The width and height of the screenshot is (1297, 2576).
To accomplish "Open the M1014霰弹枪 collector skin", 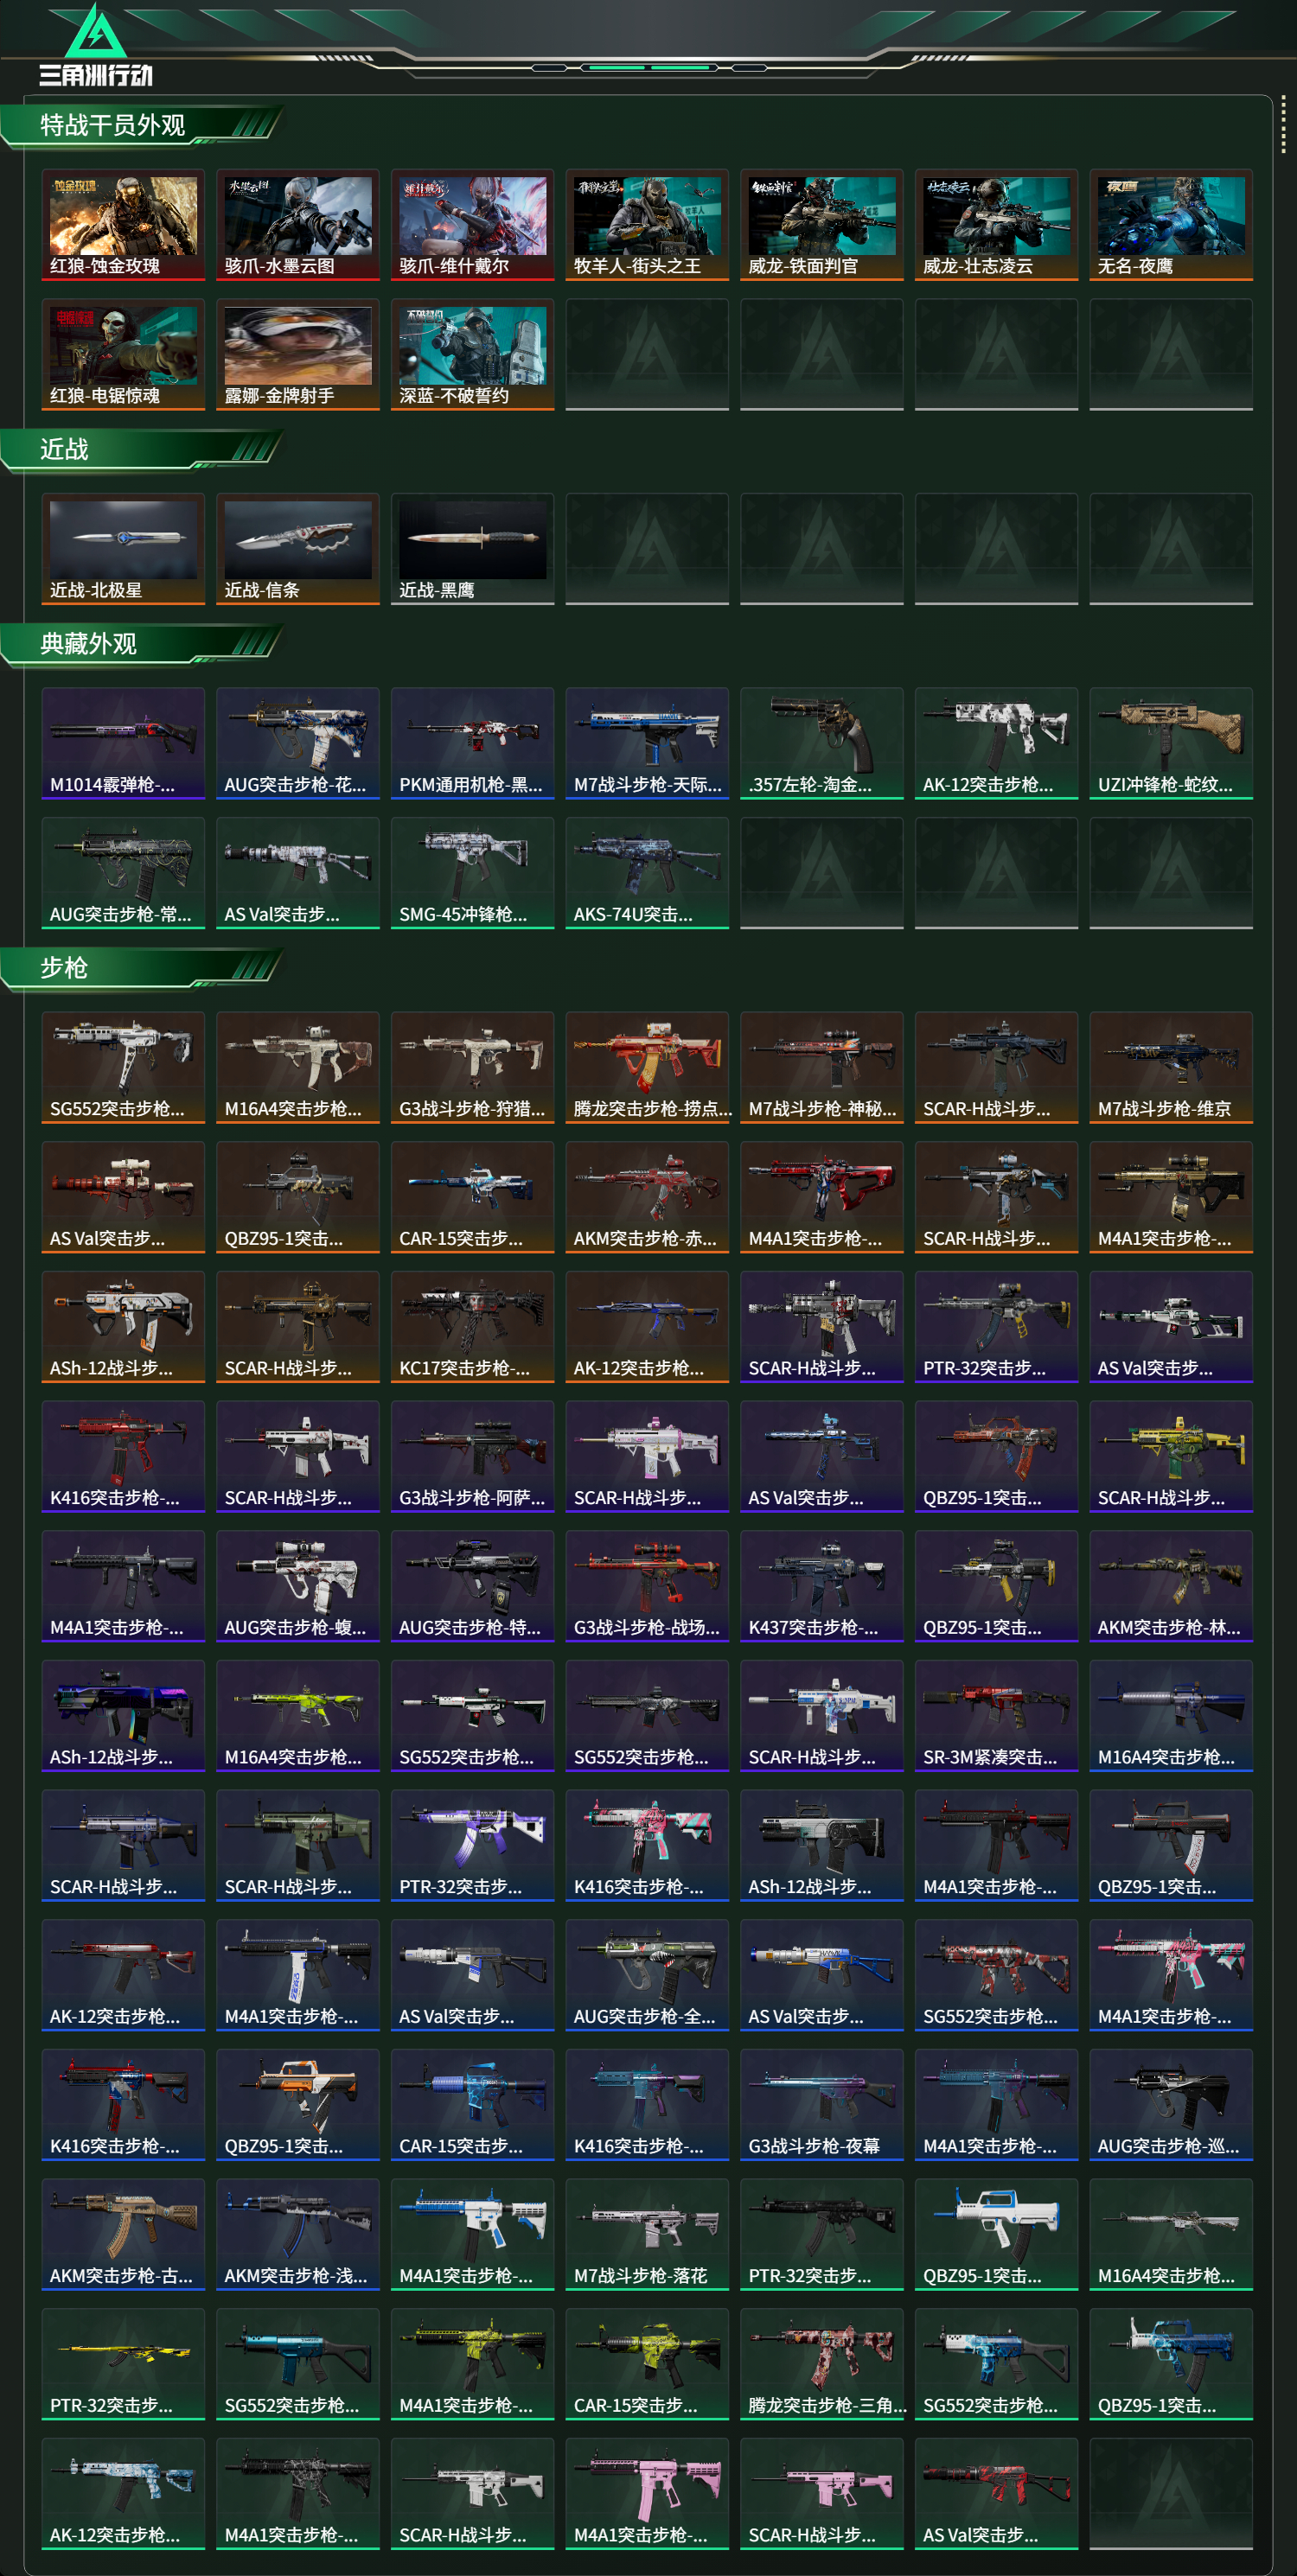I will pos(123,743).
